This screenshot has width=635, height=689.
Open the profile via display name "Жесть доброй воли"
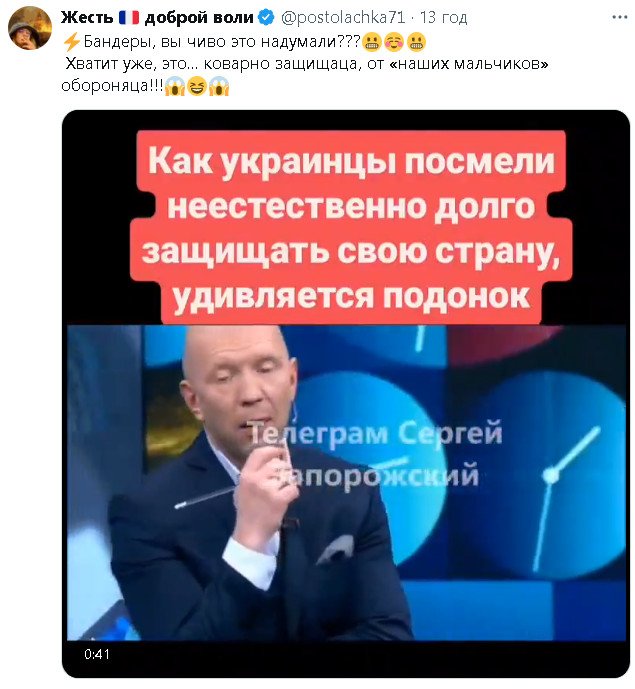click(x=157, y=18)
